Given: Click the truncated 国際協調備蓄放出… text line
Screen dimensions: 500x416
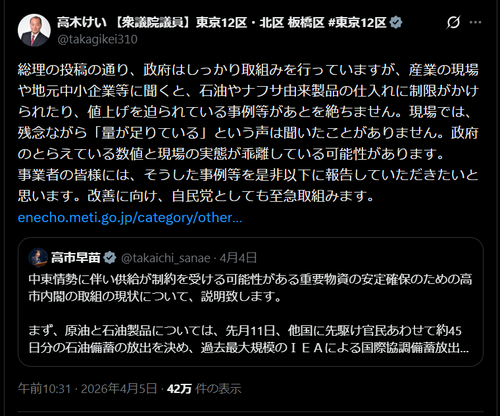Looking at the screenshot, I should pyautogui.click(x=248, y=348).
